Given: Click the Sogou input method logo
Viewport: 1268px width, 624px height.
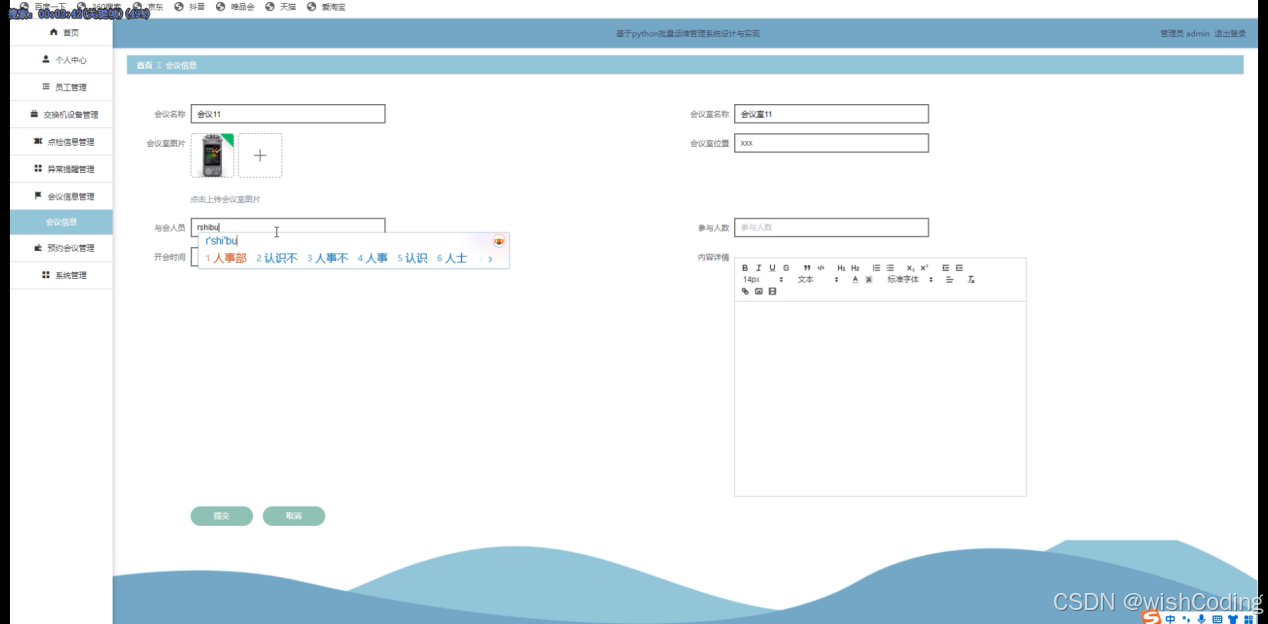Looking at the screenshot, I should [x=1151, y=618].
